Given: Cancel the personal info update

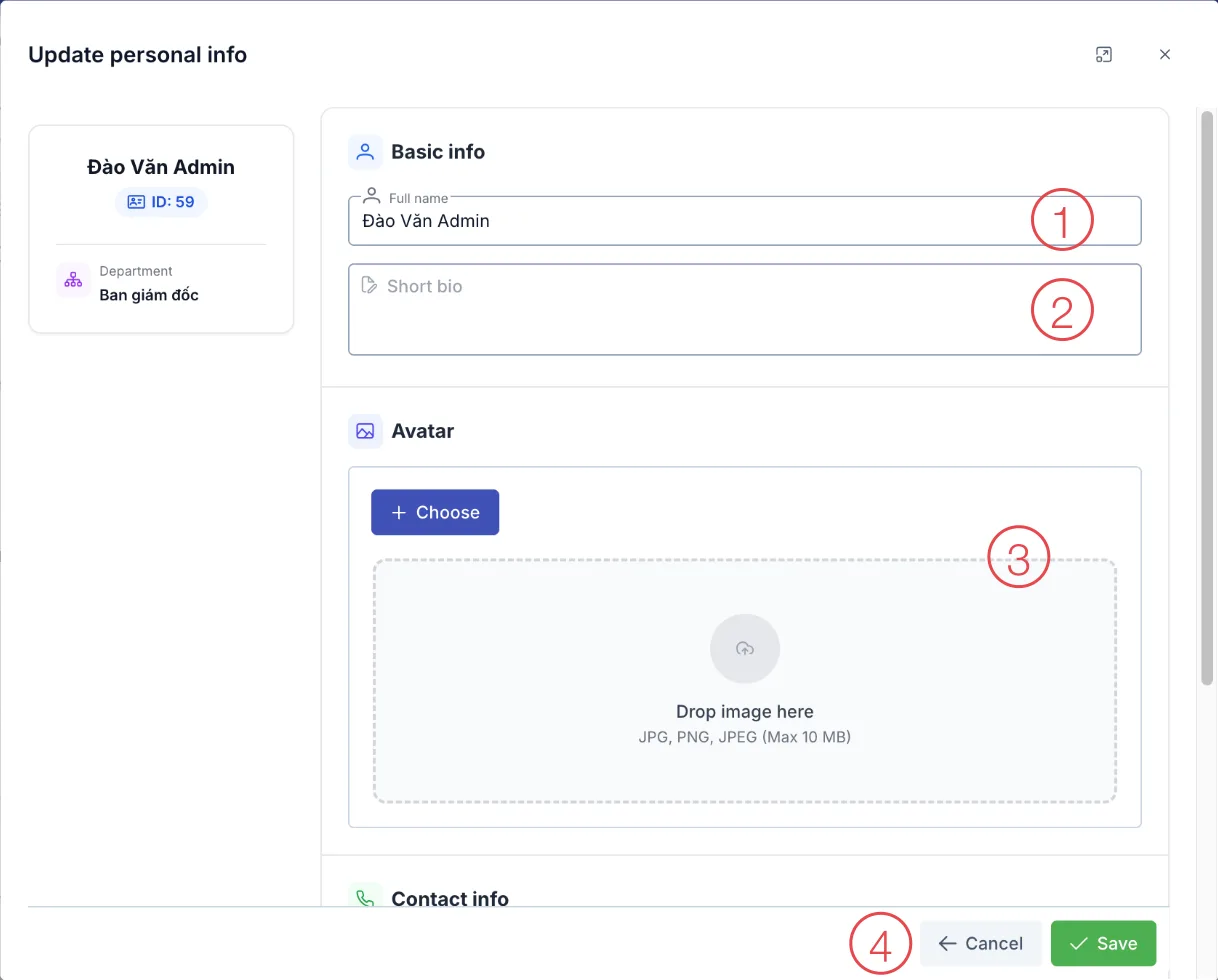Looking at the screenshot, I should [981, 943].
